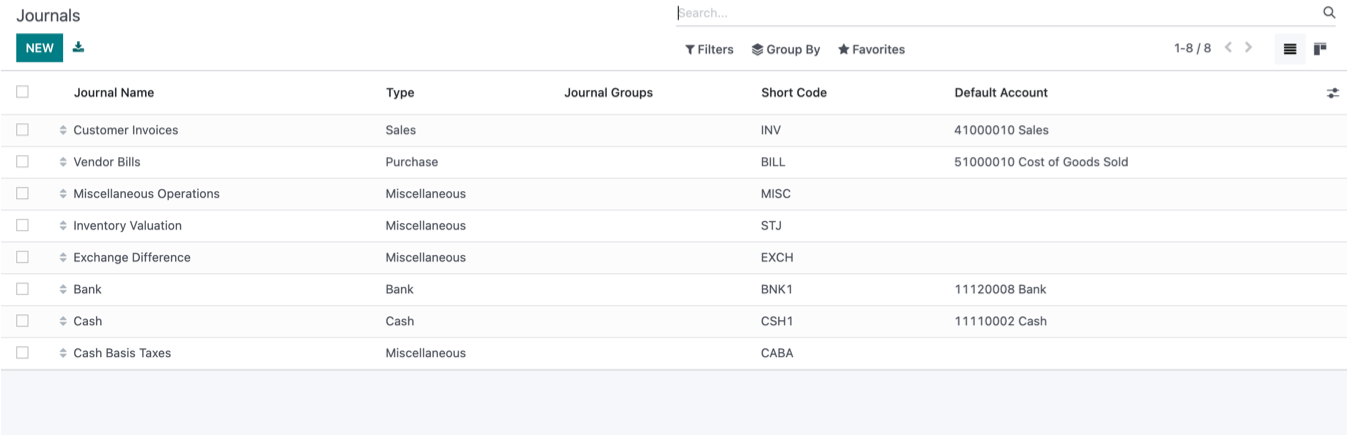Click drag handle for Bank journal
The height and width of the screenshot is (435, 1347).
coord(63,290)
